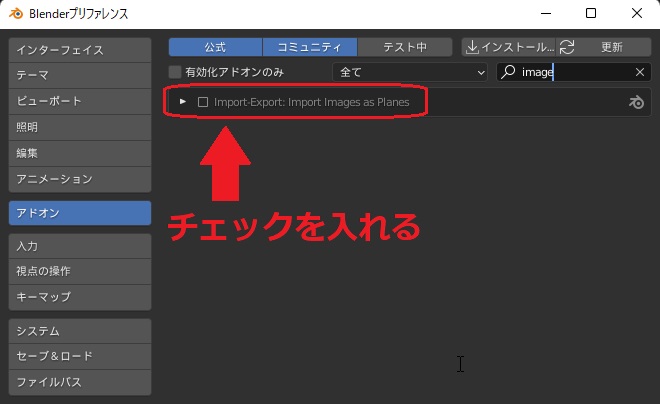
Task: Go to the 編集 section
Action: [80, 153]
